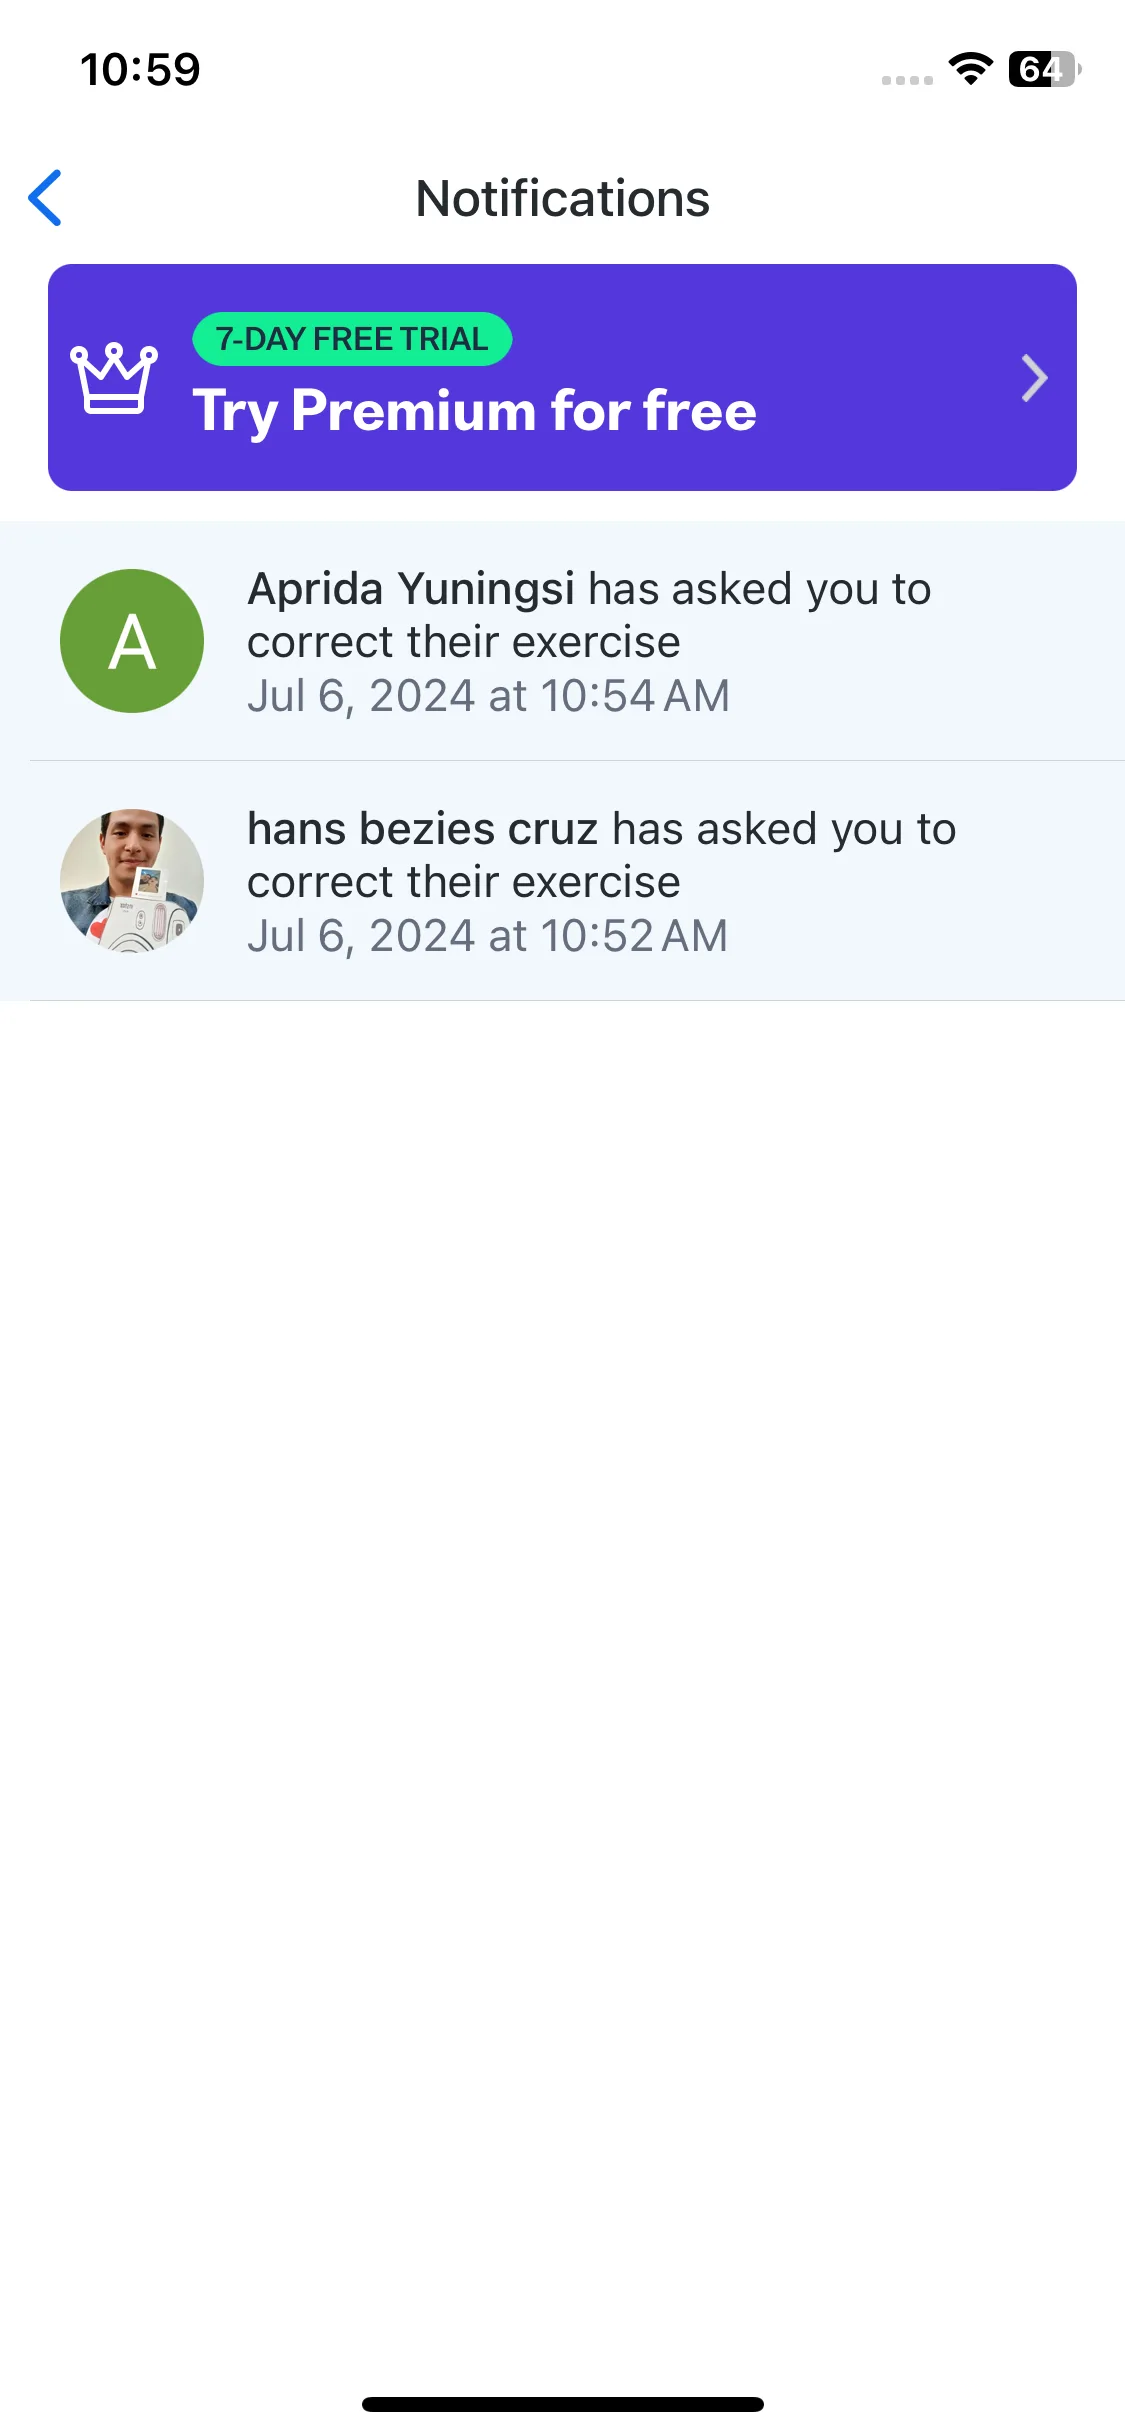Viewport: 1125px width, 2436px height.
Task: Open Aprida Yuningsi's correction request
Action: point(562,641)
